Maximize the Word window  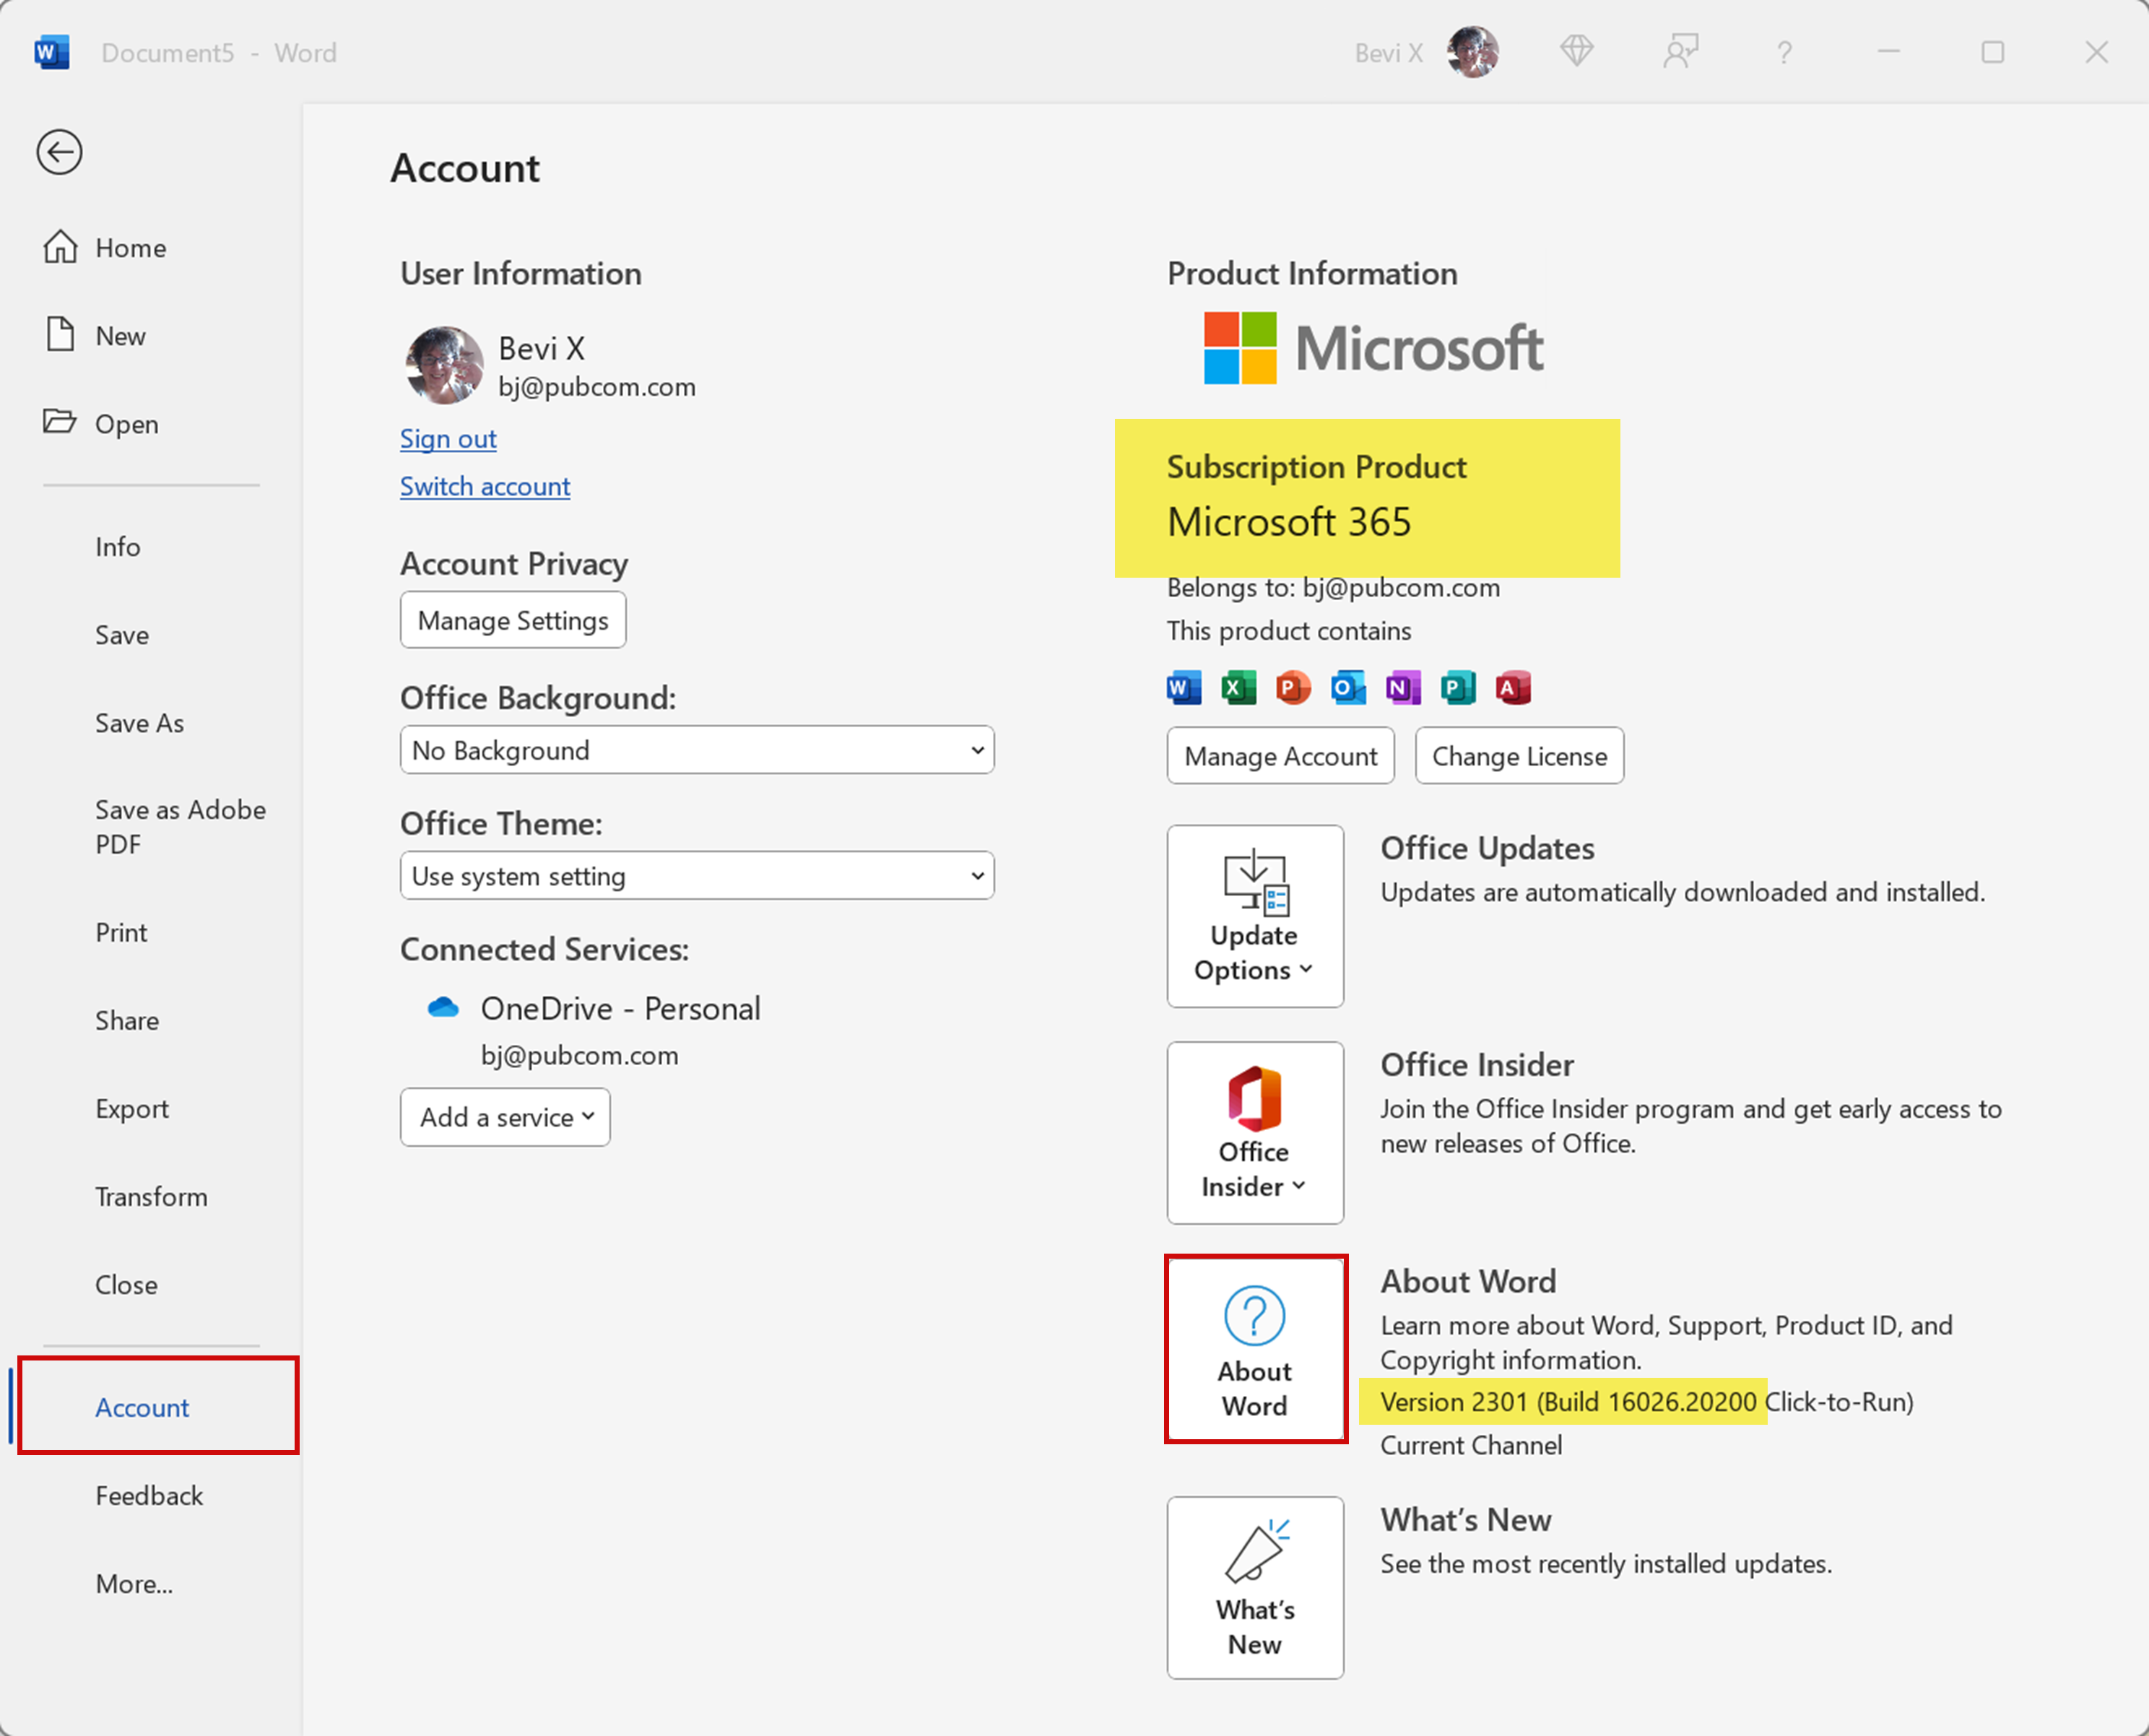pyautogui.click(x=1992, y=52)
